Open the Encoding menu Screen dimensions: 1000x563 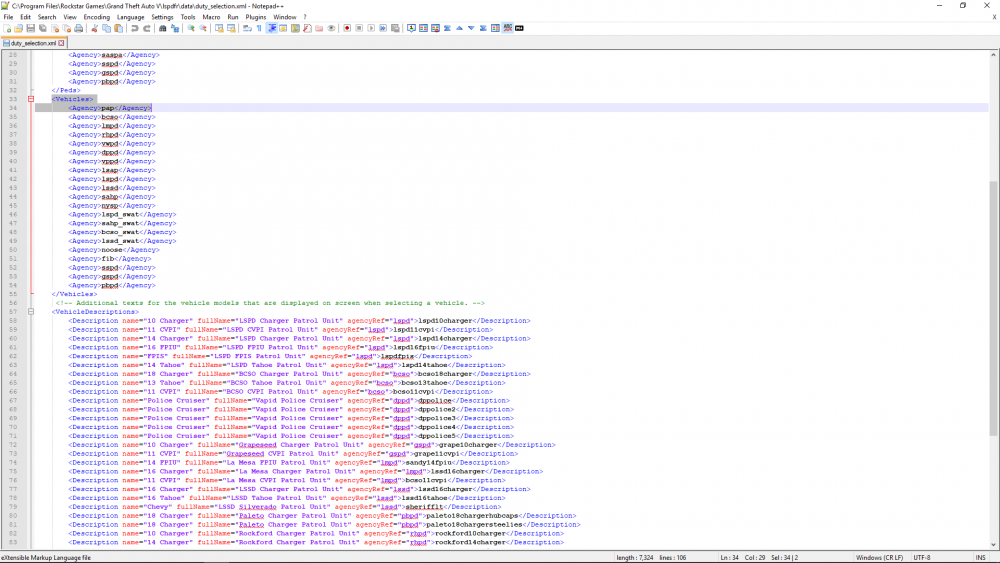97,17
